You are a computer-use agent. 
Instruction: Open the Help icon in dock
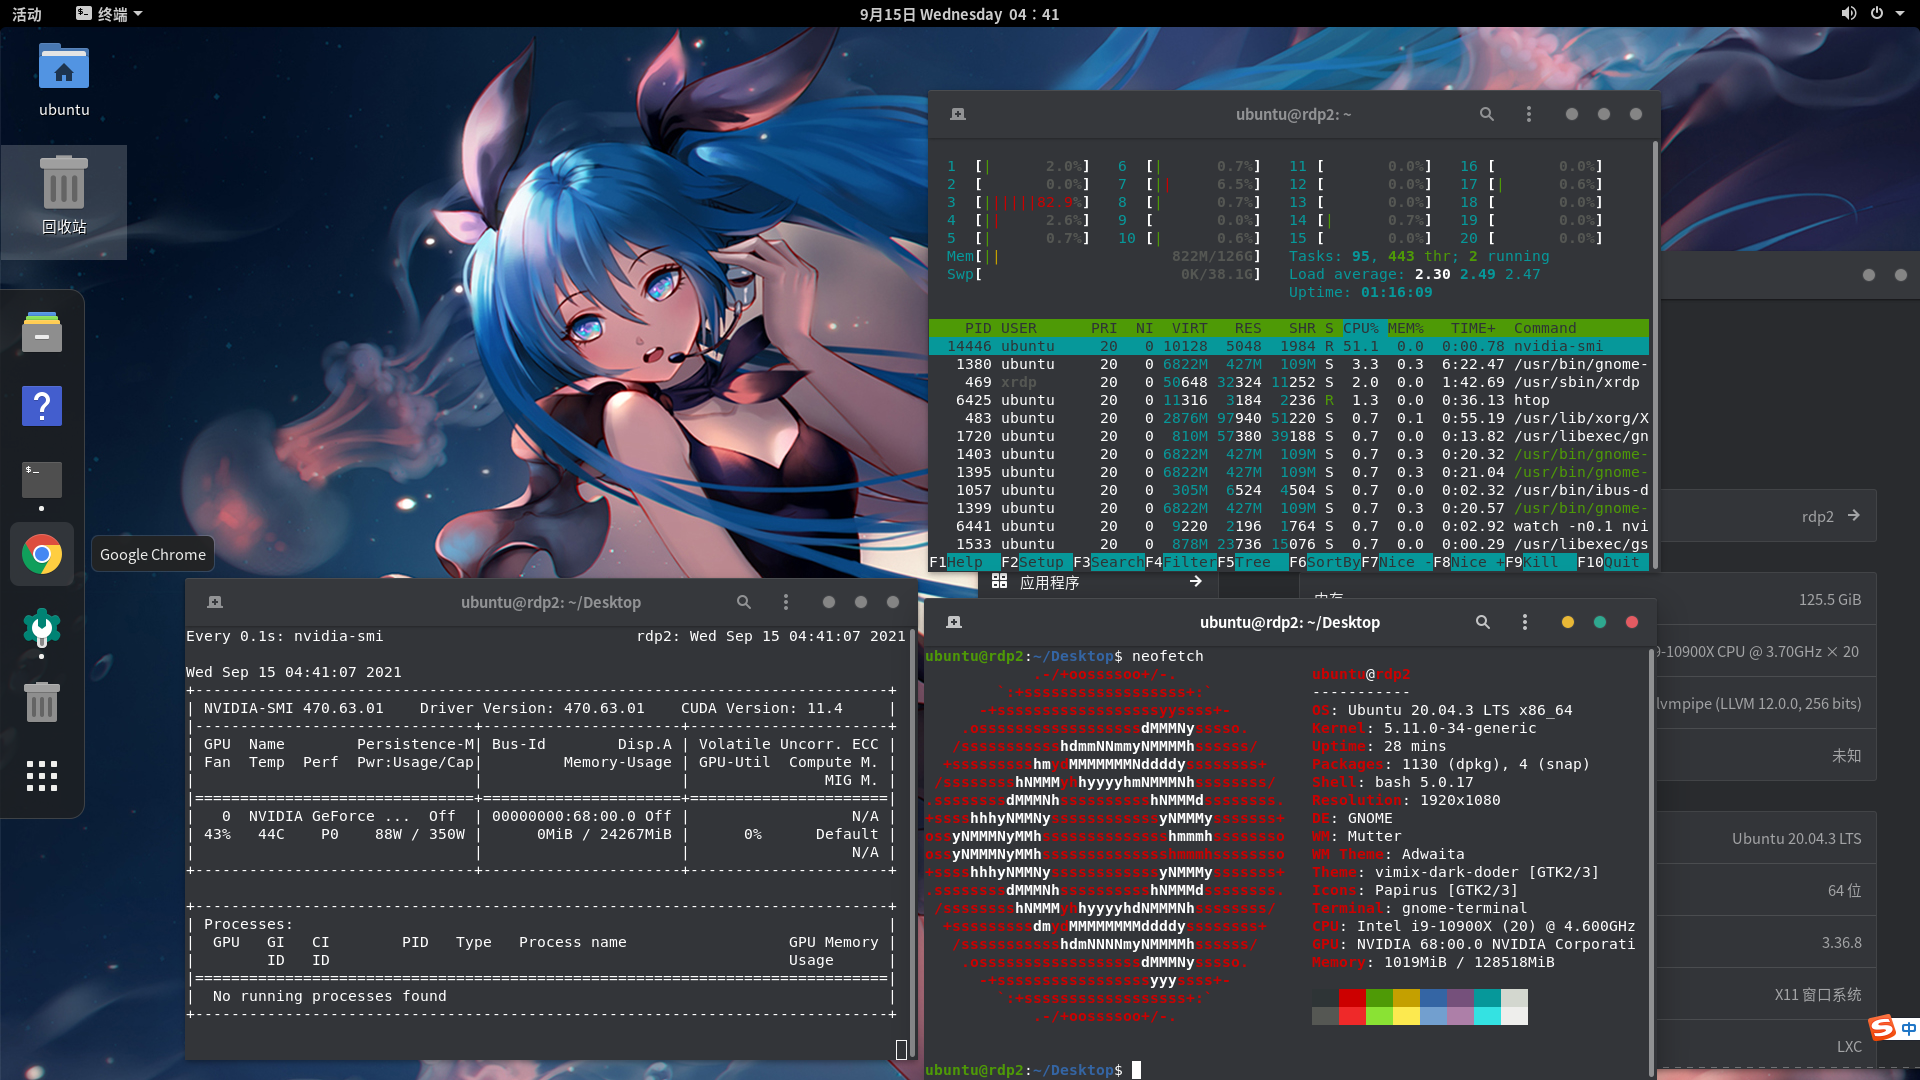pyautogui.click(x=42, y=406)
